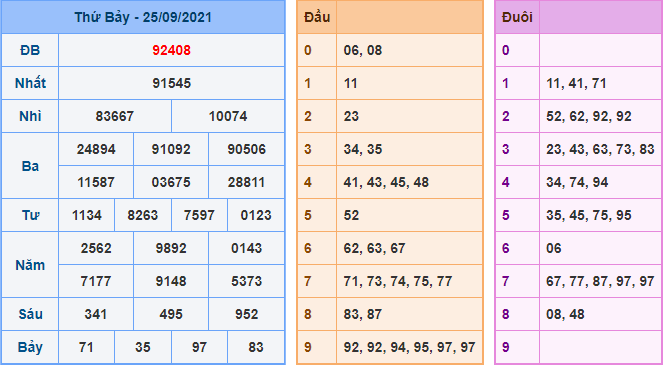Select the '23' cell in Đầu row 2
Screen dimensions: 664x365
tap(409, 116)
